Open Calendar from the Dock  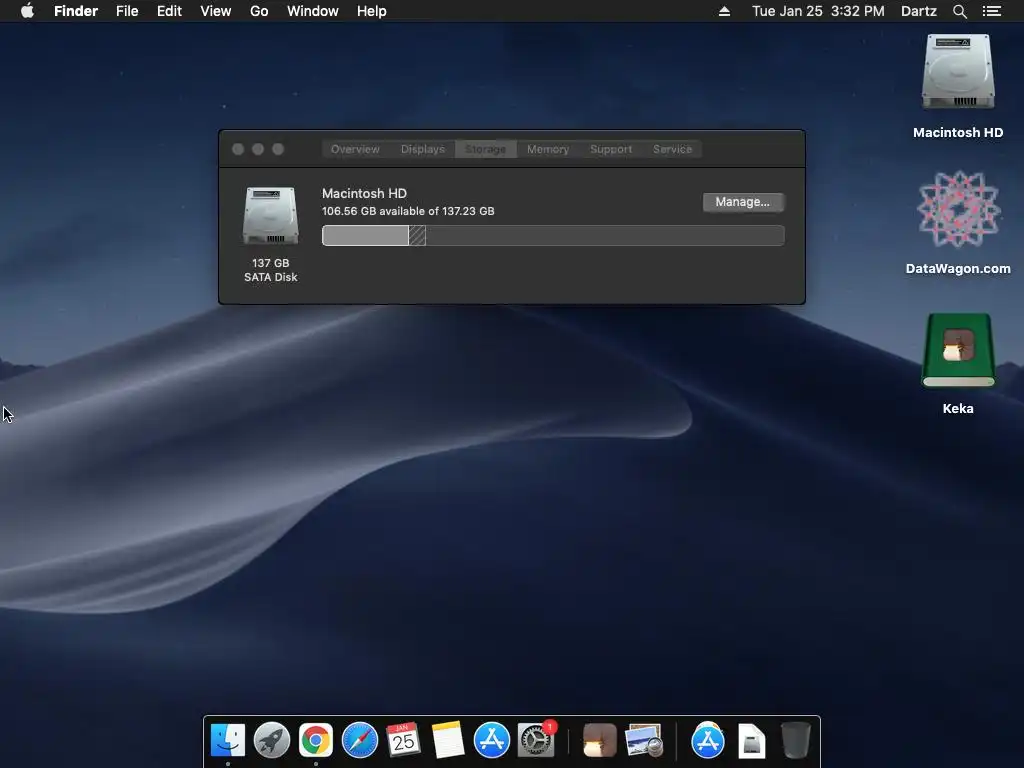click(x=403, y=740)
